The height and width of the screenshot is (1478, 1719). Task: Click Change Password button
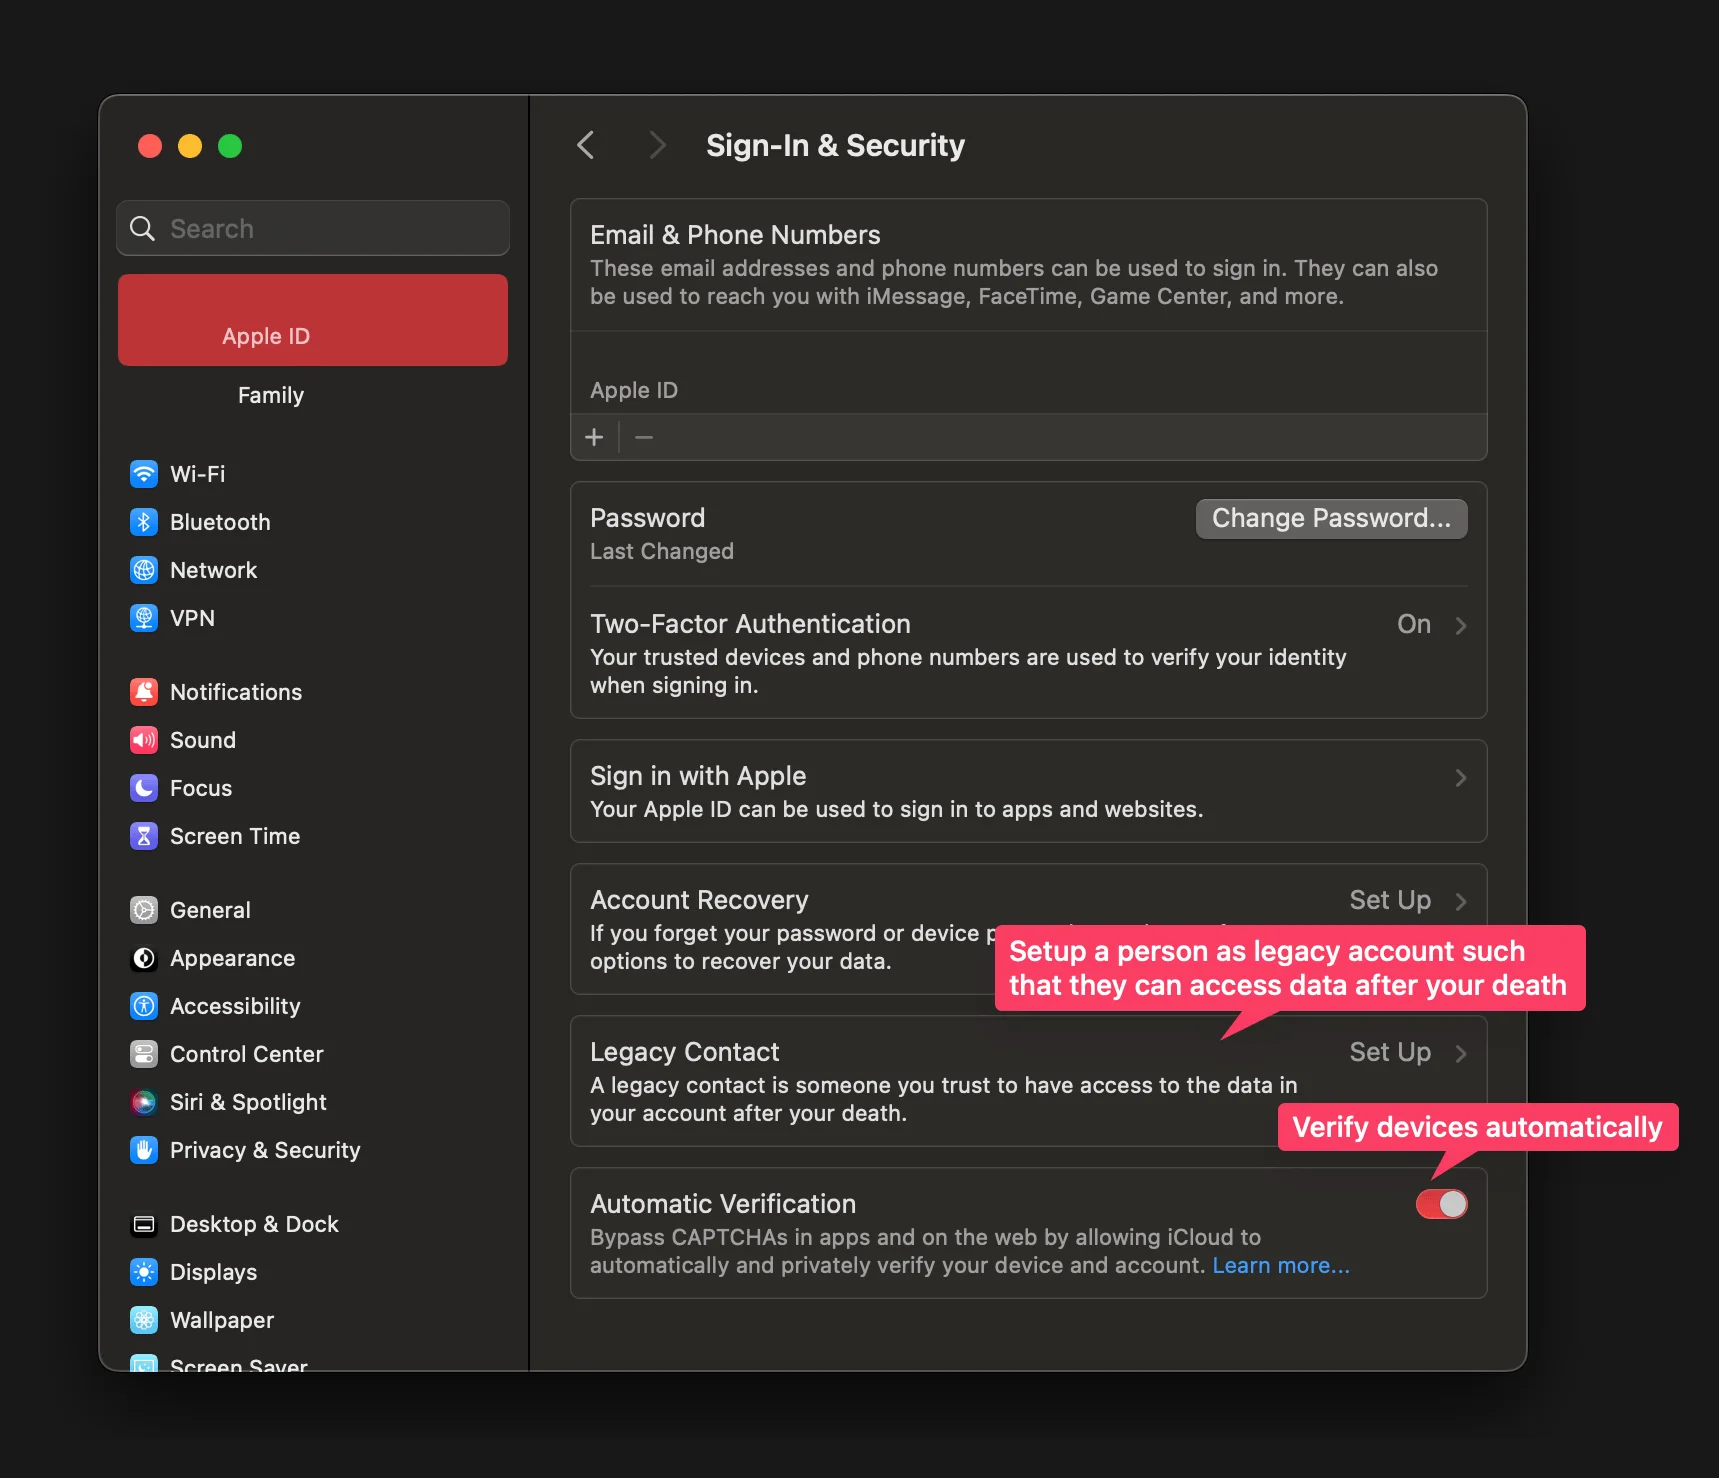(x=1331, y=518)
